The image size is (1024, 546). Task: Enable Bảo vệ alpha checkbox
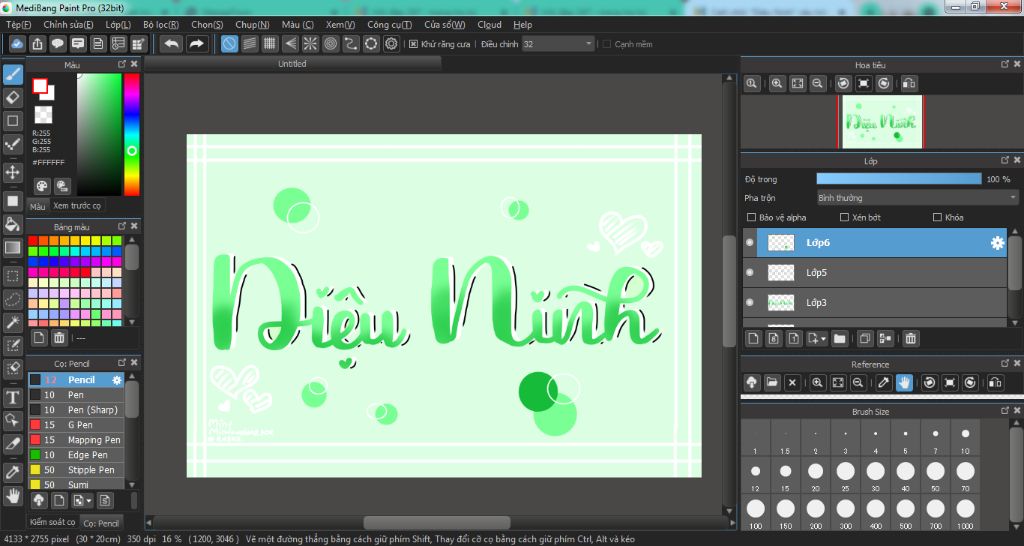pyautogui.click(x=750, y=217)
